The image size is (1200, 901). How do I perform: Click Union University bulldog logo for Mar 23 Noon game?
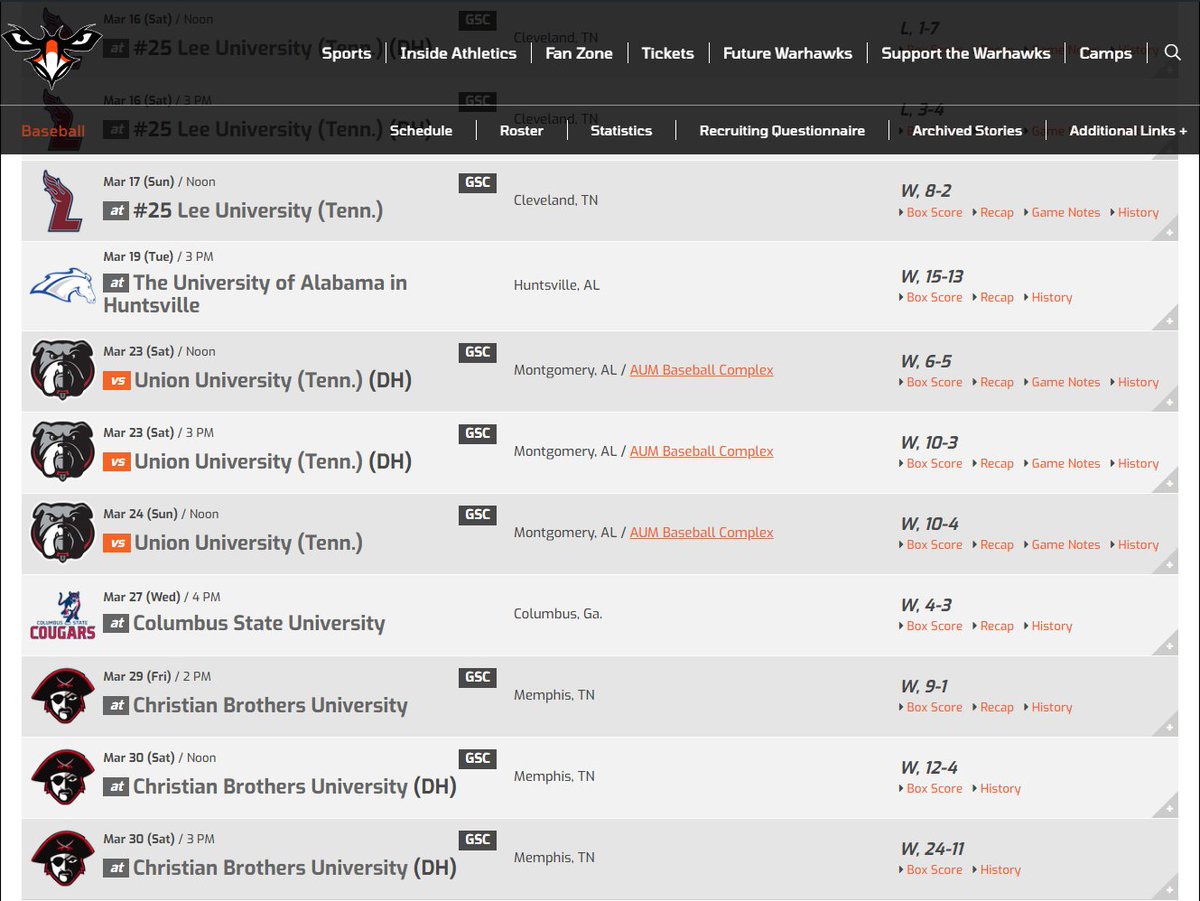[x=63, y=371]
